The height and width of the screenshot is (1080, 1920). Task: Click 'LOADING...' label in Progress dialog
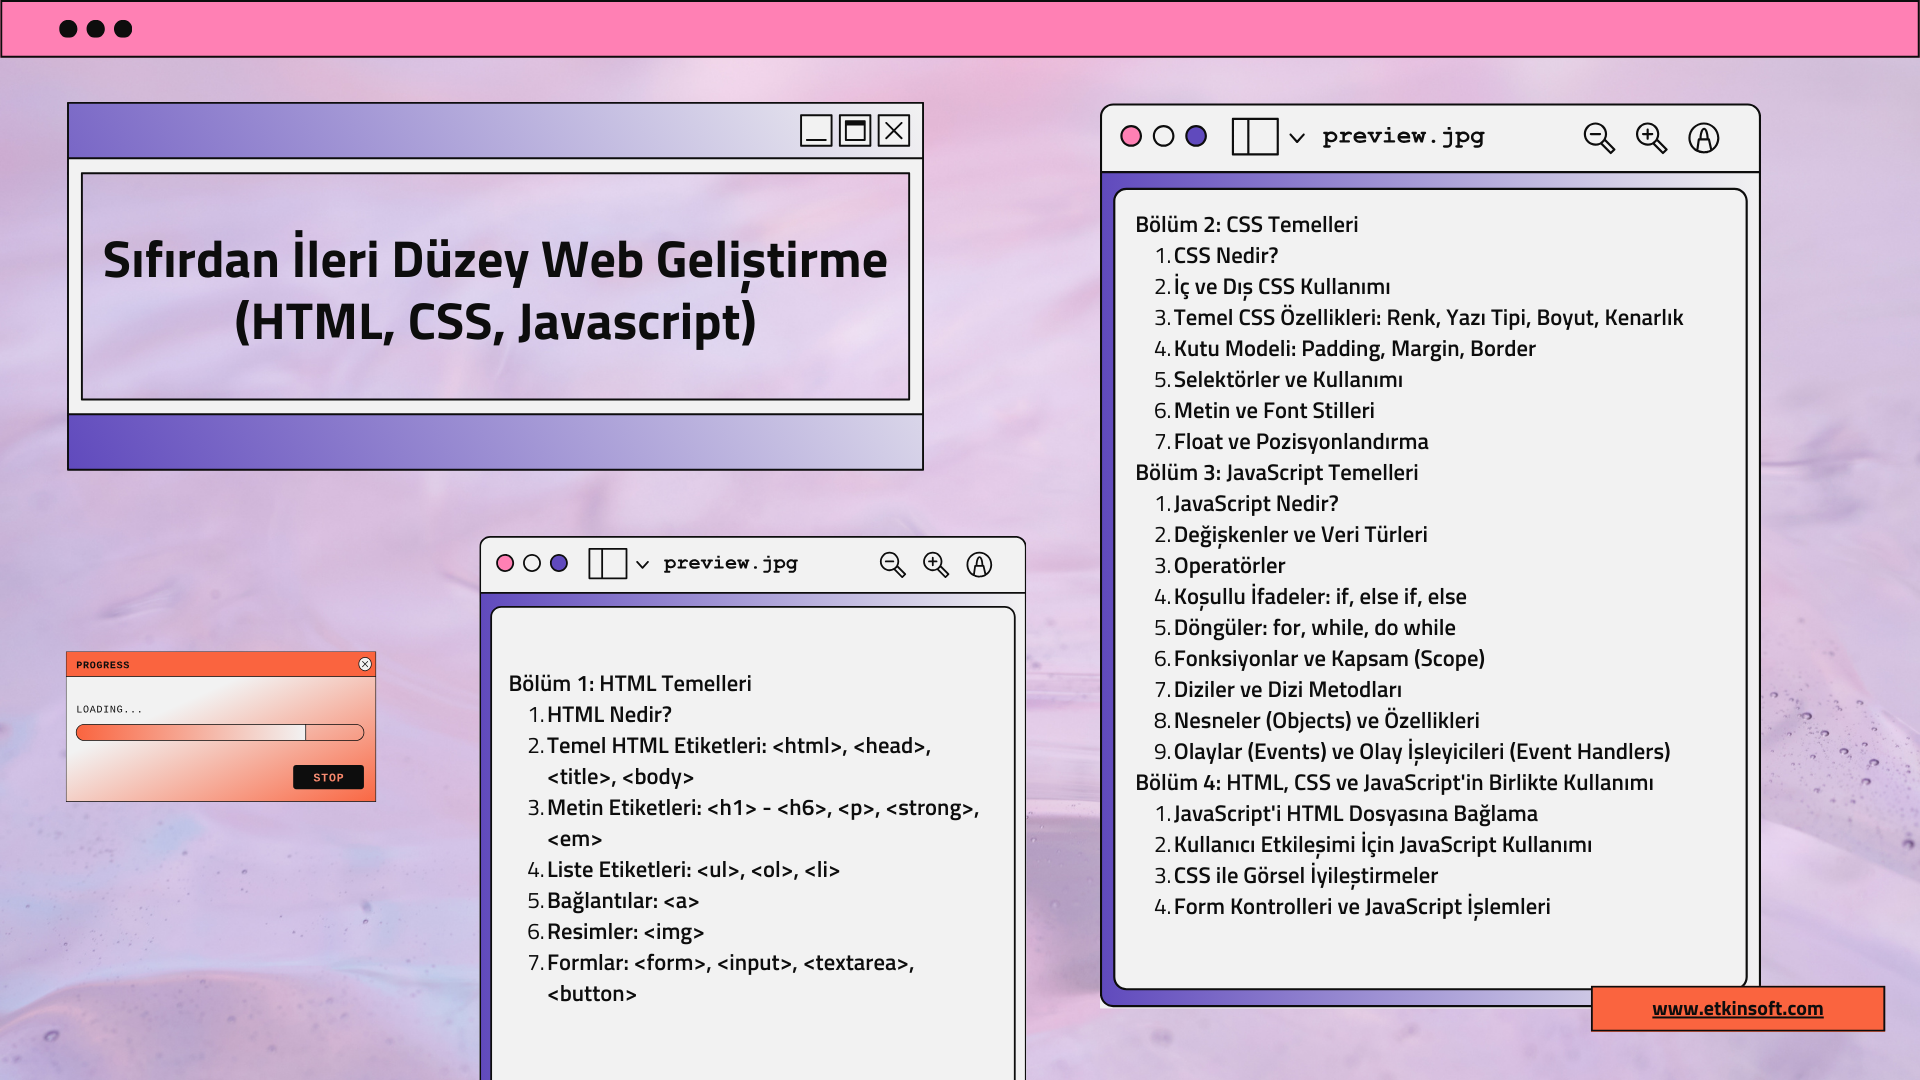(x=109, y=709)
